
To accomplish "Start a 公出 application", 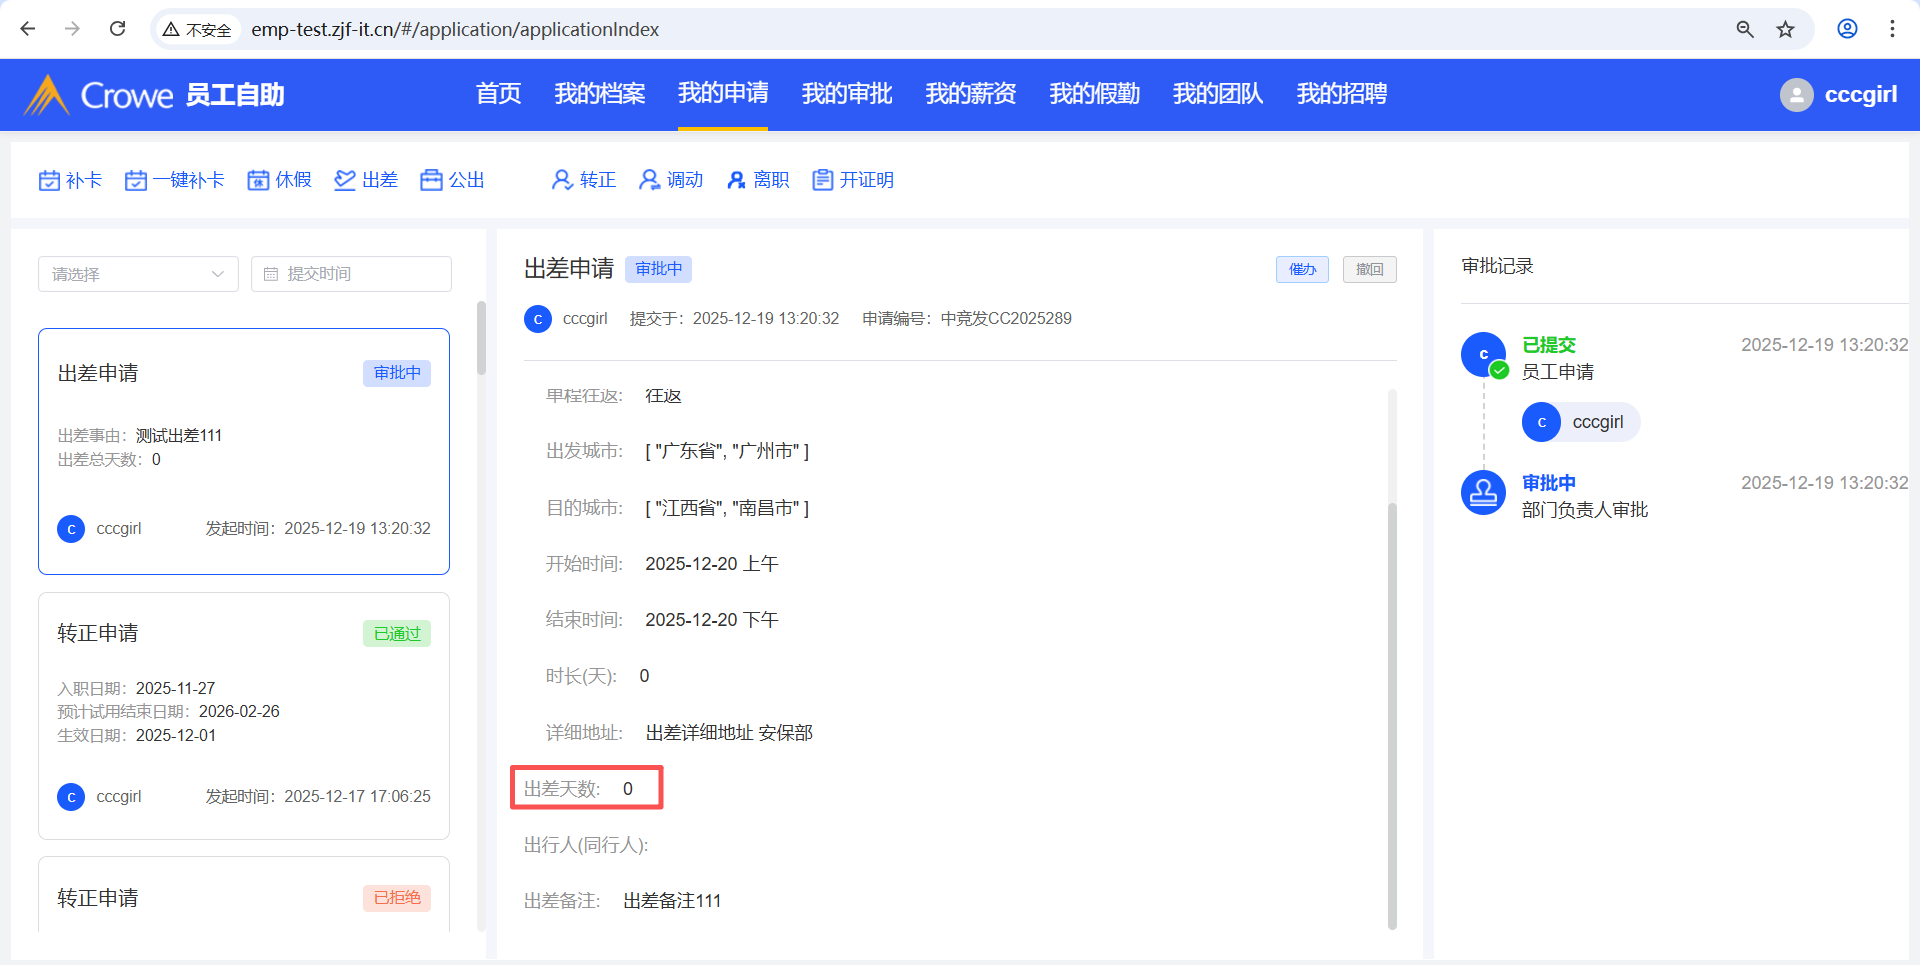I will pos(453,180).
